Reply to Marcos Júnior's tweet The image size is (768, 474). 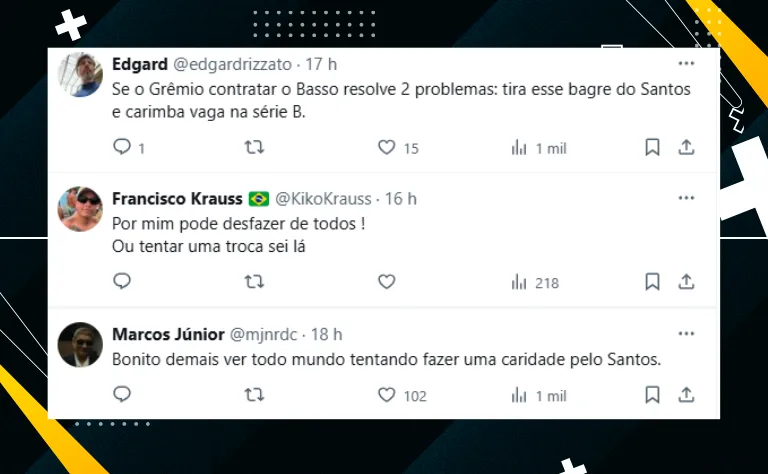click(x=122, y=395)
